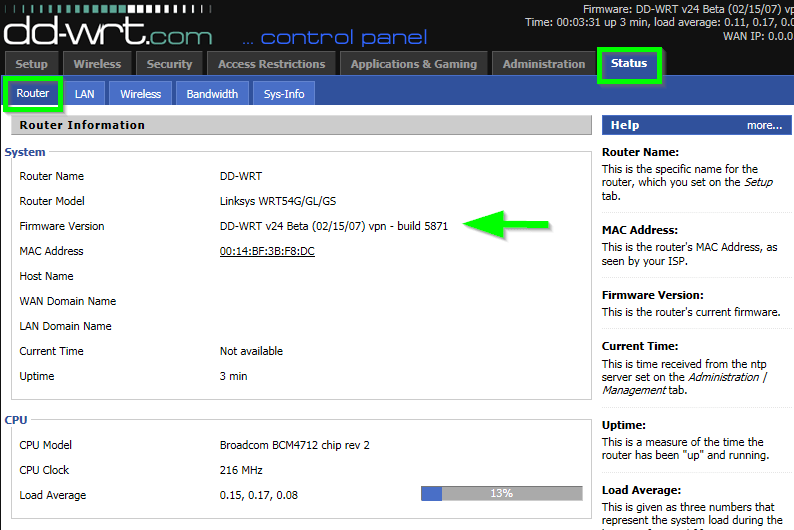
Task: Select the Status tab
Action: tap(629, 64)
